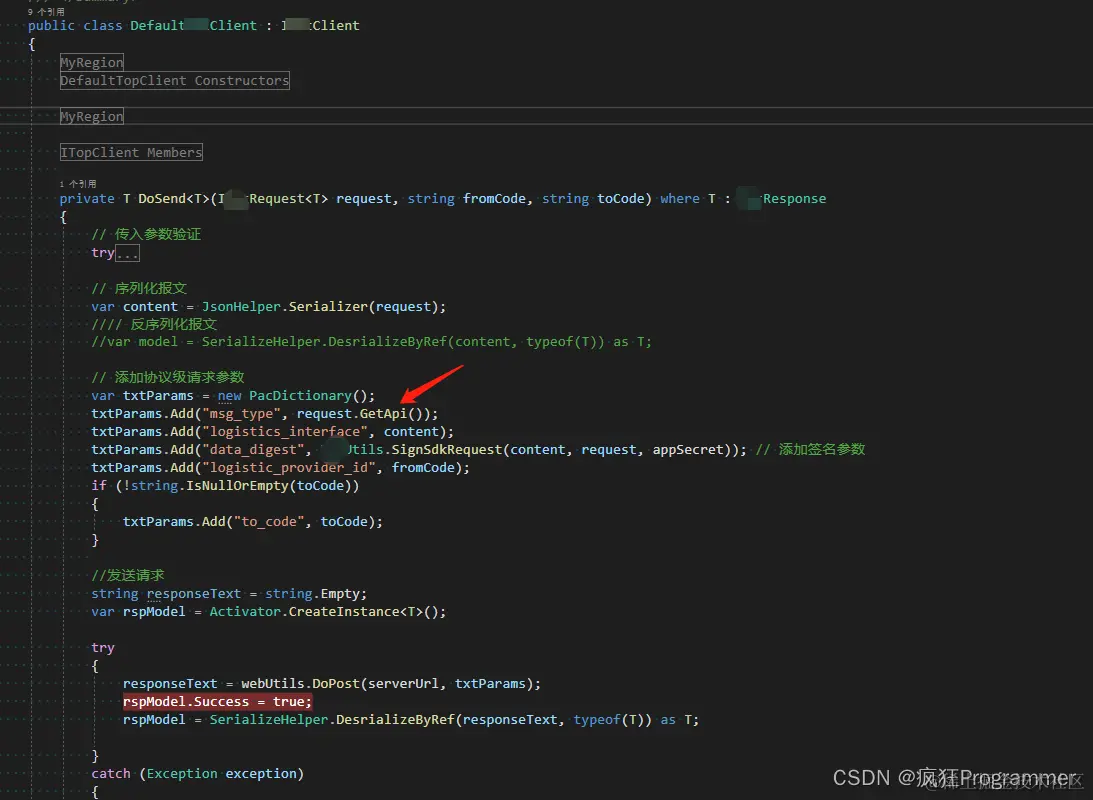Click the comment "// 添加签名参数"
This screenshot has height=800, width=1093.
tap(811, 449)
